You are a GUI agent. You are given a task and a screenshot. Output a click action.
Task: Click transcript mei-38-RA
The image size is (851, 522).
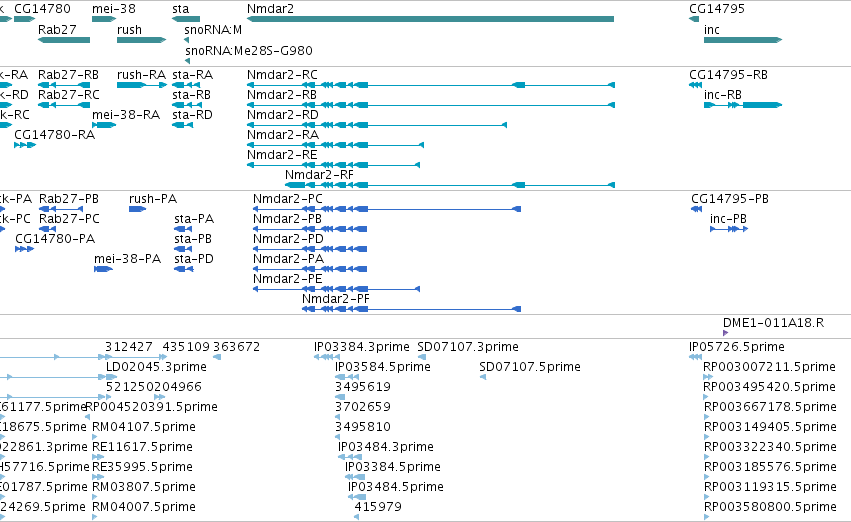[104, 125]
